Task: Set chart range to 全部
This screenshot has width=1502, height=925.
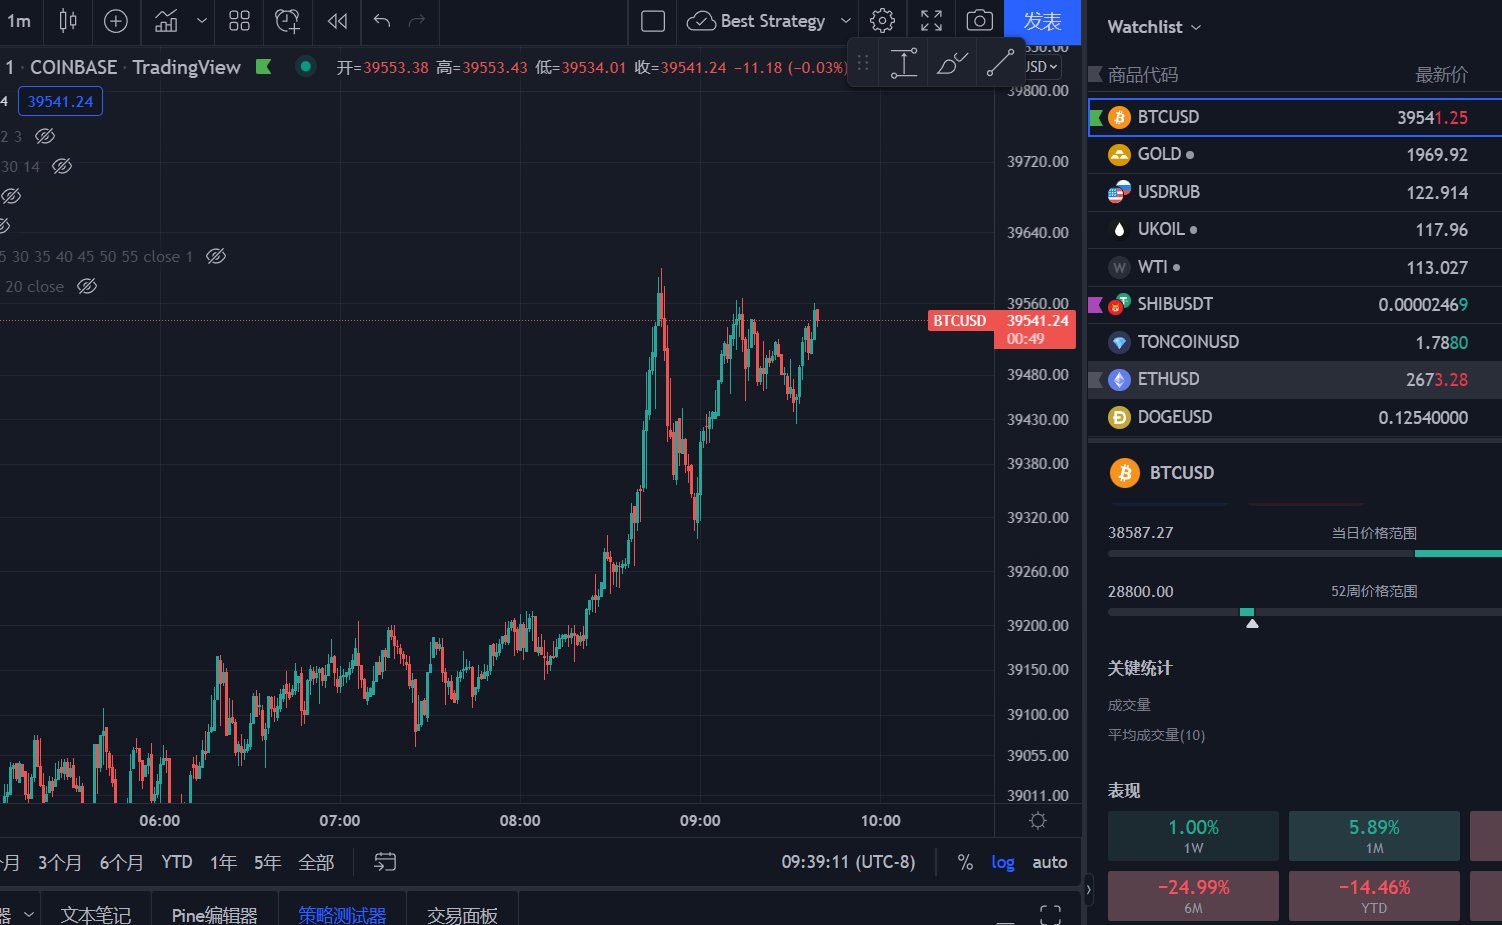Action: 316,862
